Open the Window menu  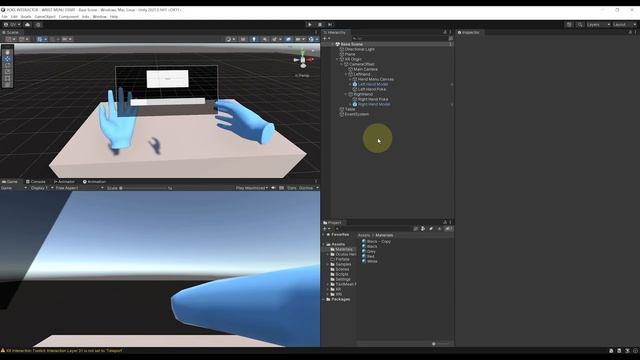coord(100,17)
